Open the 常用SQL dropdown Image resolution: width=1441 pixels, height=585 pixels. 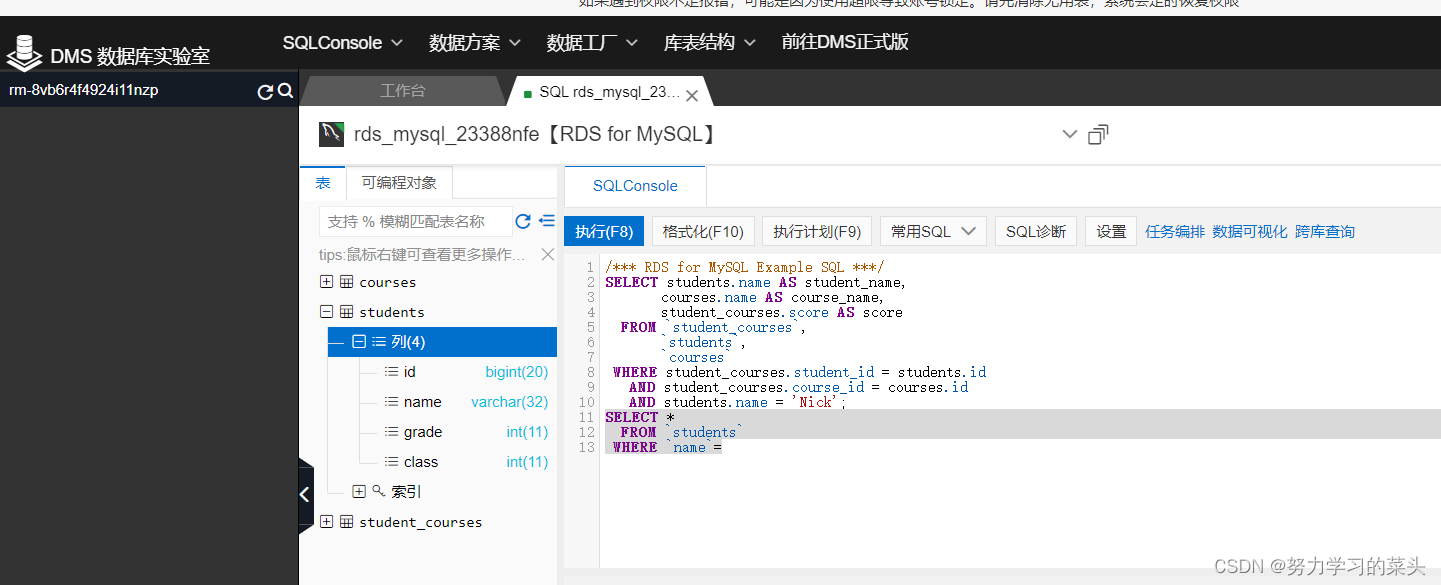tap(933, 231)
